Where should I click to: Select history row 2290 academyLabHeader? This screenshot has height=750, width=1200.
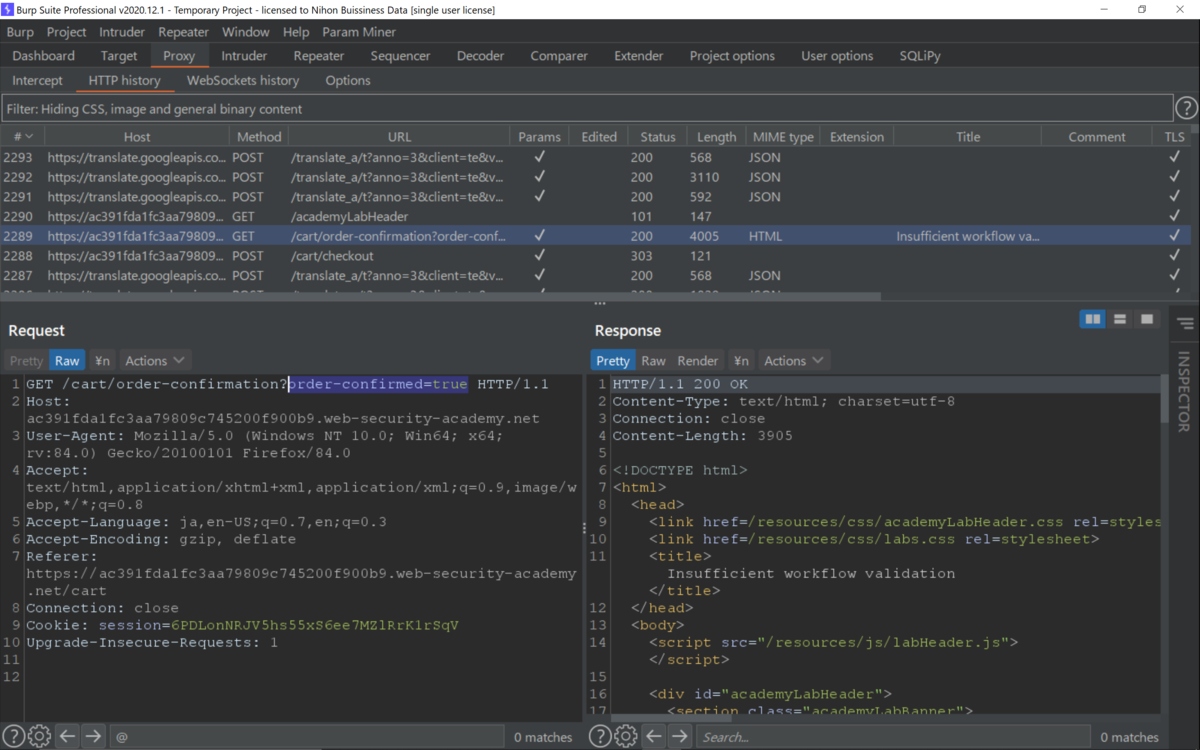coord(596,216)
